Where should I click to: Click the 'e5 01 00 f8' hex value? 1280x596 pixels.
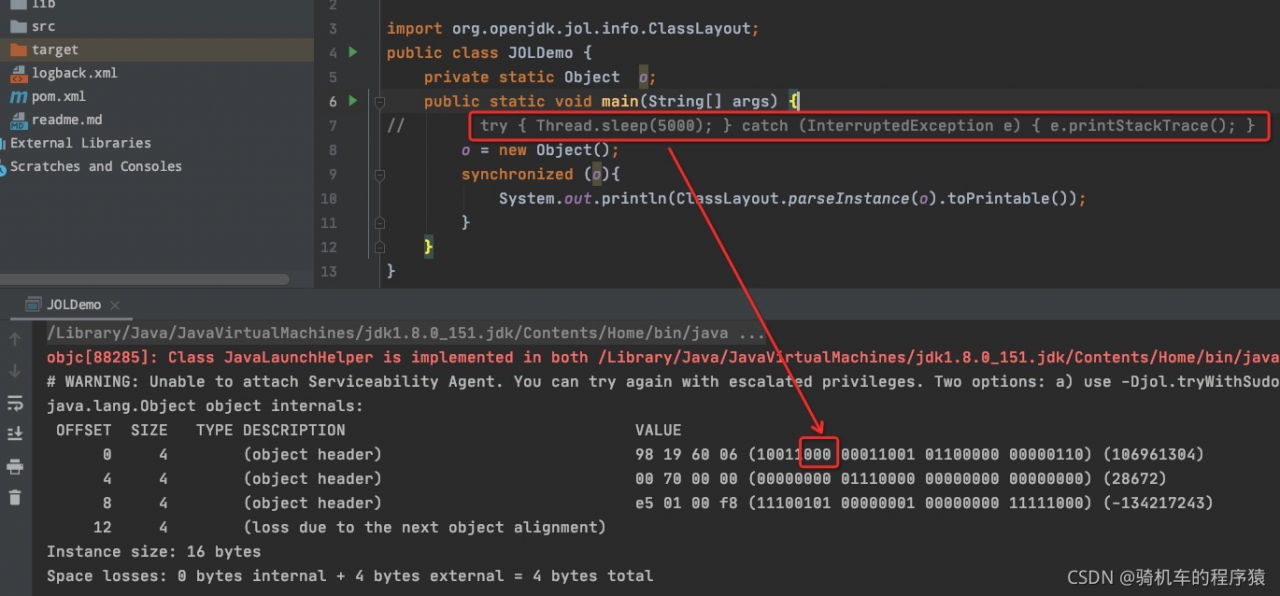pyautogui.click(x=686, y=502)
